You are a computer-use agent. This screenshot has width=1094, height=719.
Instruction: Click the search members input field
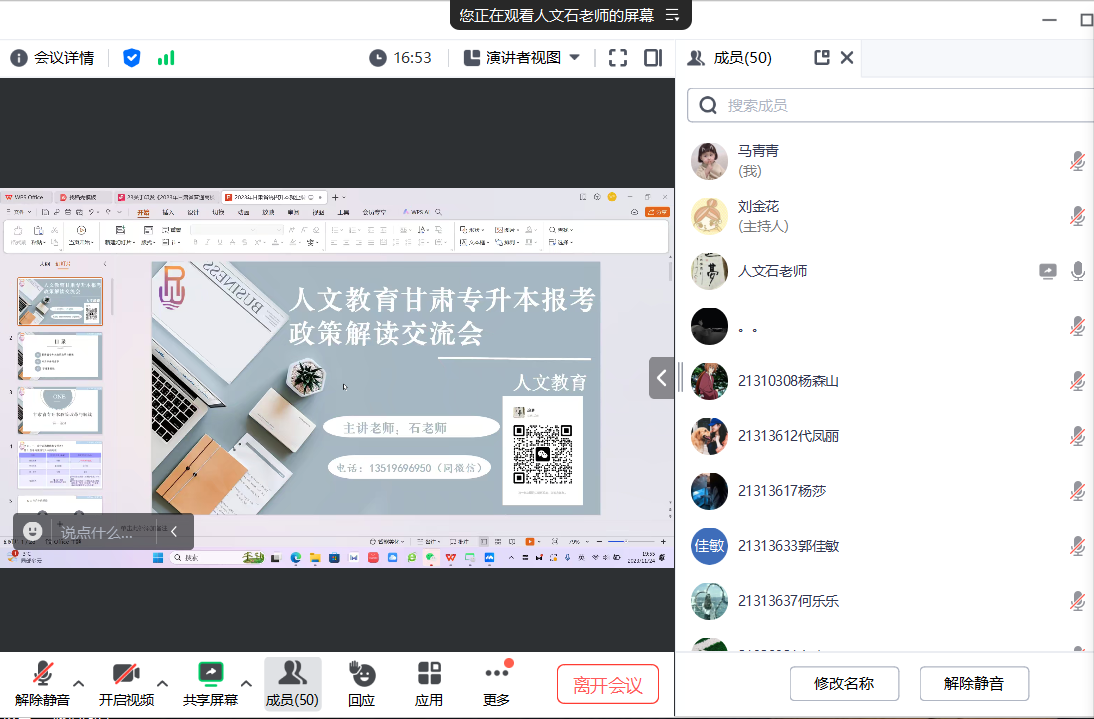click(900, 105)
